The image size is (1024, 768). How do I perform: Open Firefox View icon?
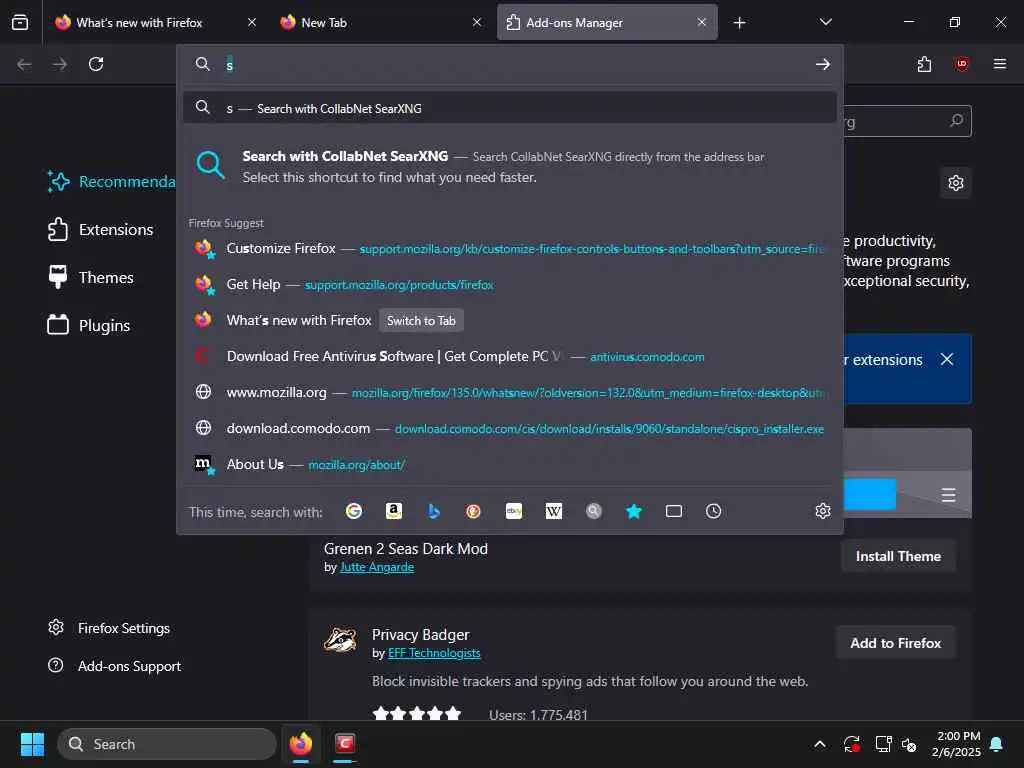click(20, 22)
